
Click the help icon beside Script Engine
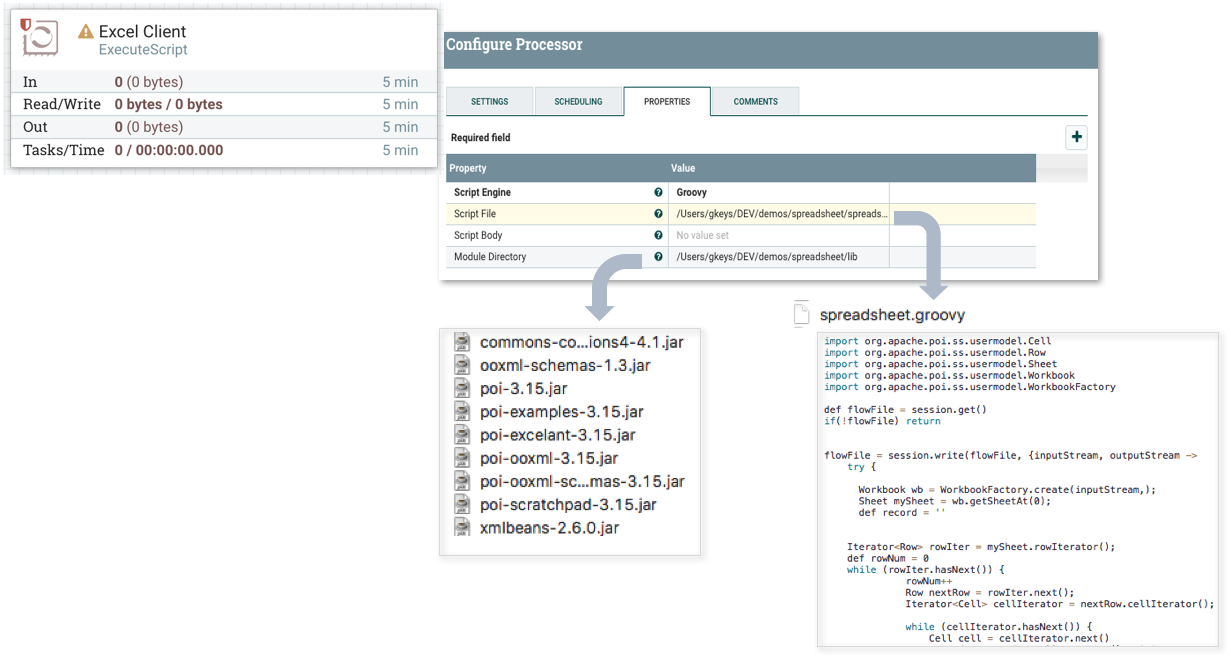click(658, 192)
